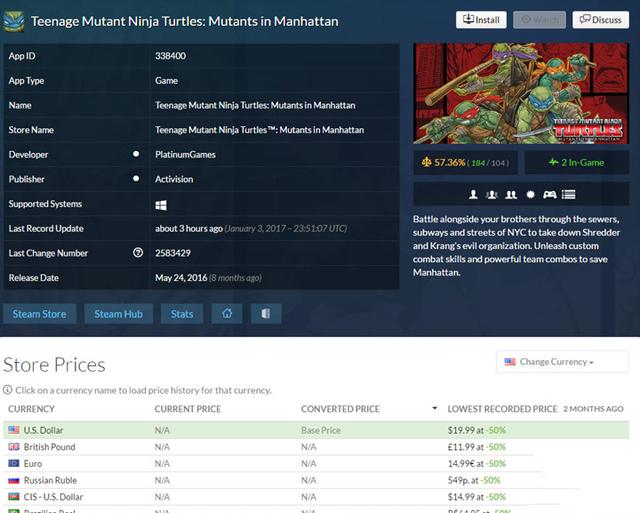Open the Steam Store link button
Screen dimensions: 640x513
39,314
